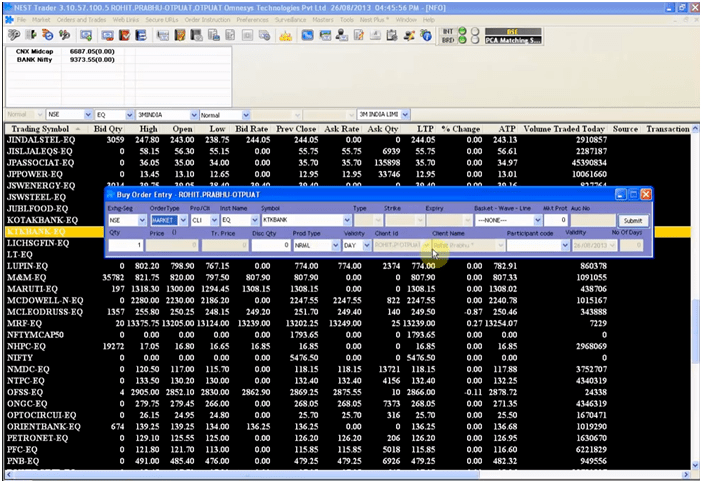702x483 pixels.
Task: Open the Orders and Trades menu
Action: 81,20
